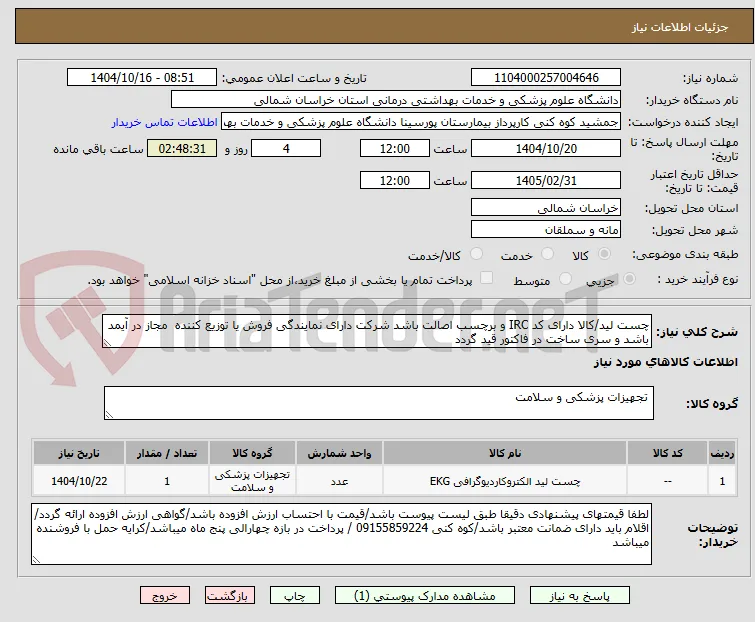Click the گروه کالا textarea تجهیزات پزشکی و سلامت
This screenshot has width=755, height=622.
coord(378,403)
